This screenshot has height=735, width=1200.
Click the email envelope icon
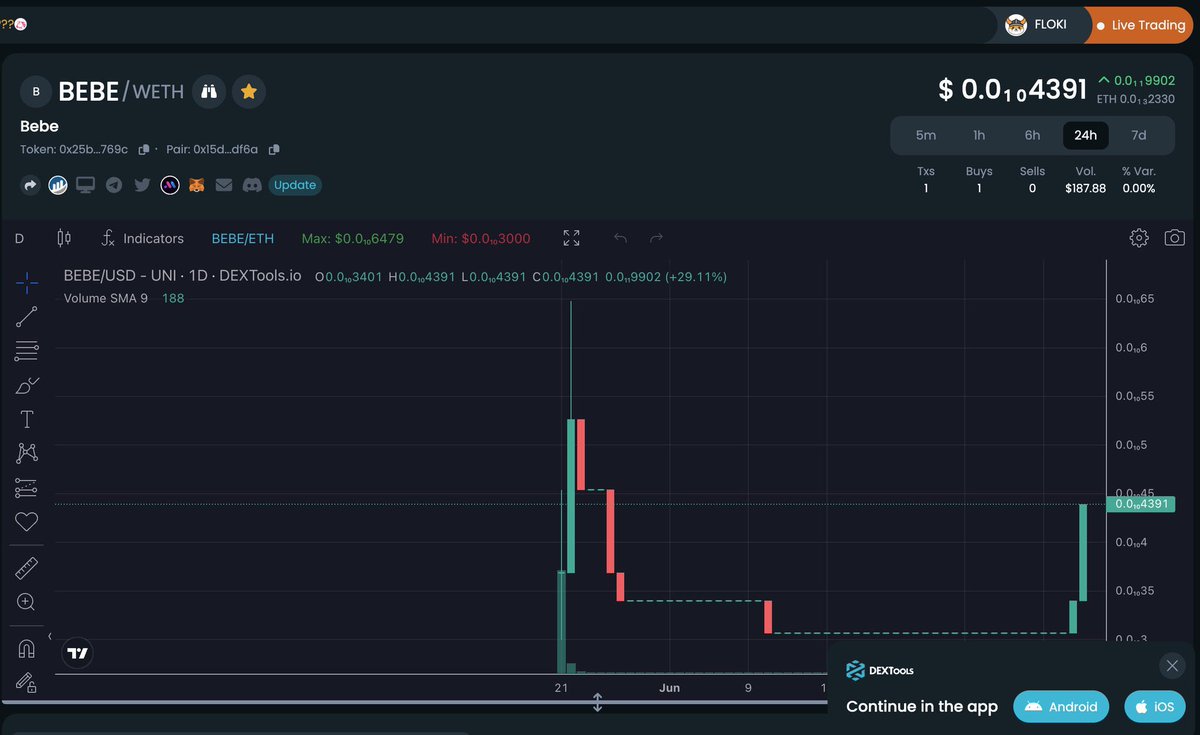[224, 185]
